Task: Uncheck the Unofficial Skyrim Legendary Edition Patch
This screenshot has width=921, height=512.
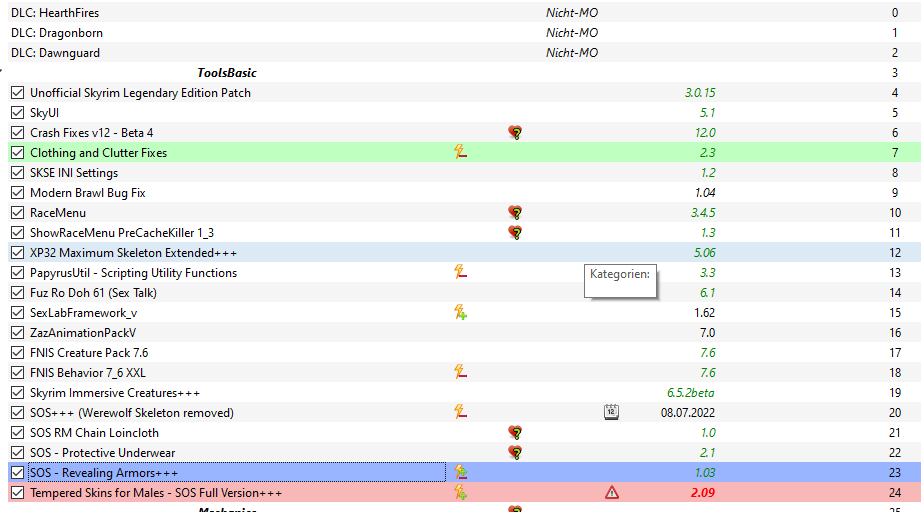Action: pyautogui.click(x=17, y=93)
